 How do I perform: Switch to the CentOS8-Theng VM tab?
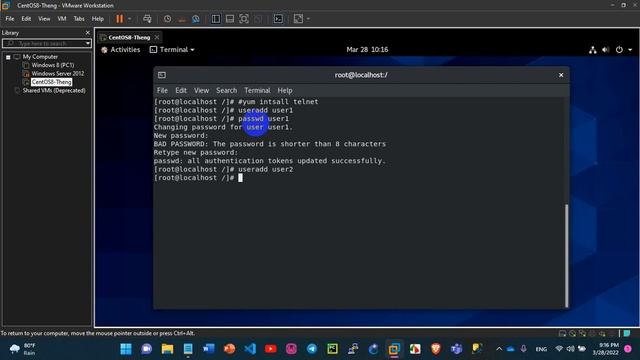point(129,38)
